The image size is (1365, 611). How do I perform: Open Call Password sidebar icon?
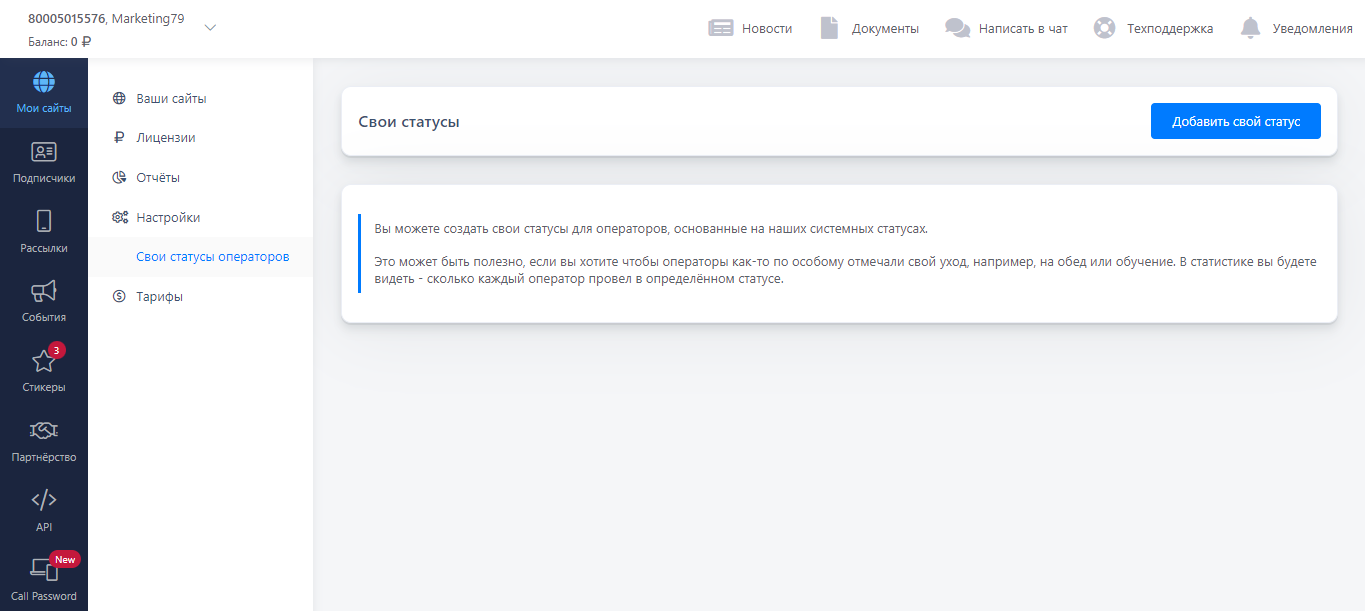(x=44, y=570)
